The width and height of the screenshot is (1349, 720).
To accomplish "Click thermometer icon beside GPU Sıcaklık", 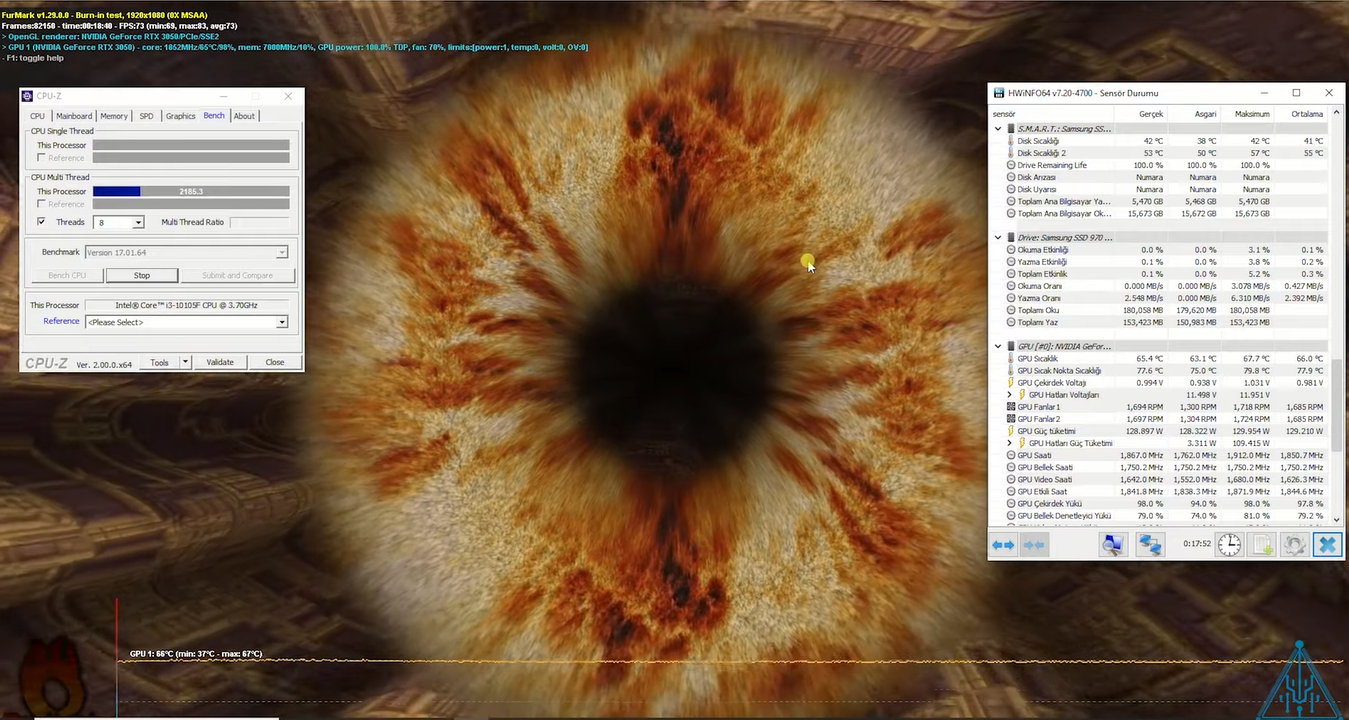I will click(1011, 358).
